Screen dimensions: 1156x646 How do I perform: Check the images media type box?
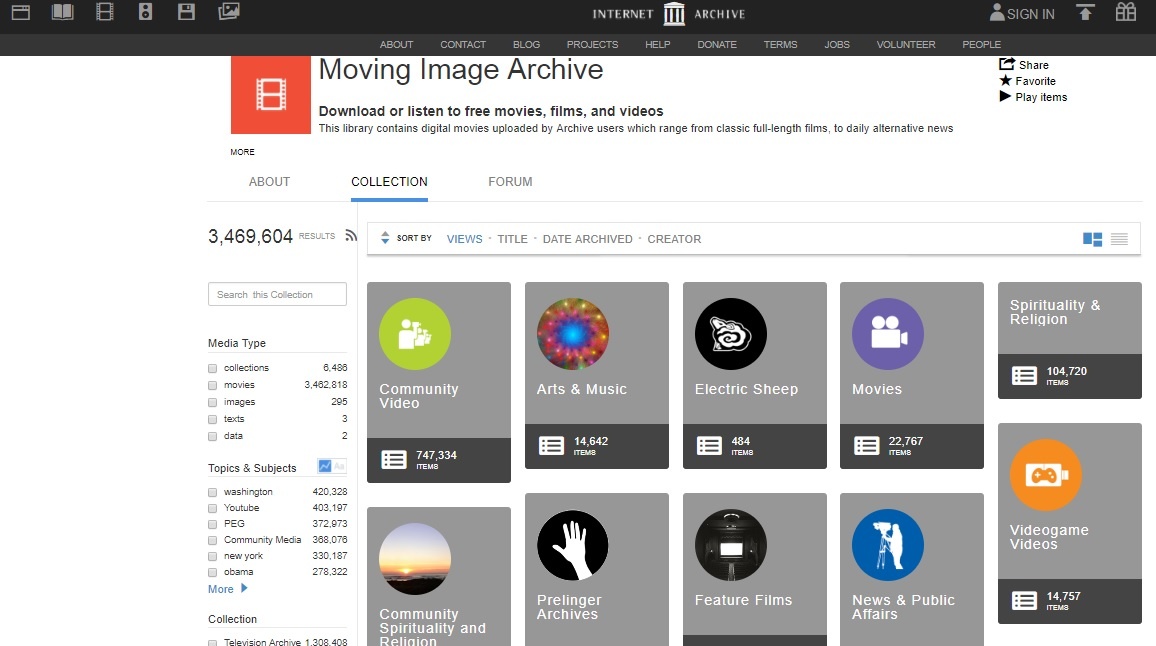click(212, 403)
